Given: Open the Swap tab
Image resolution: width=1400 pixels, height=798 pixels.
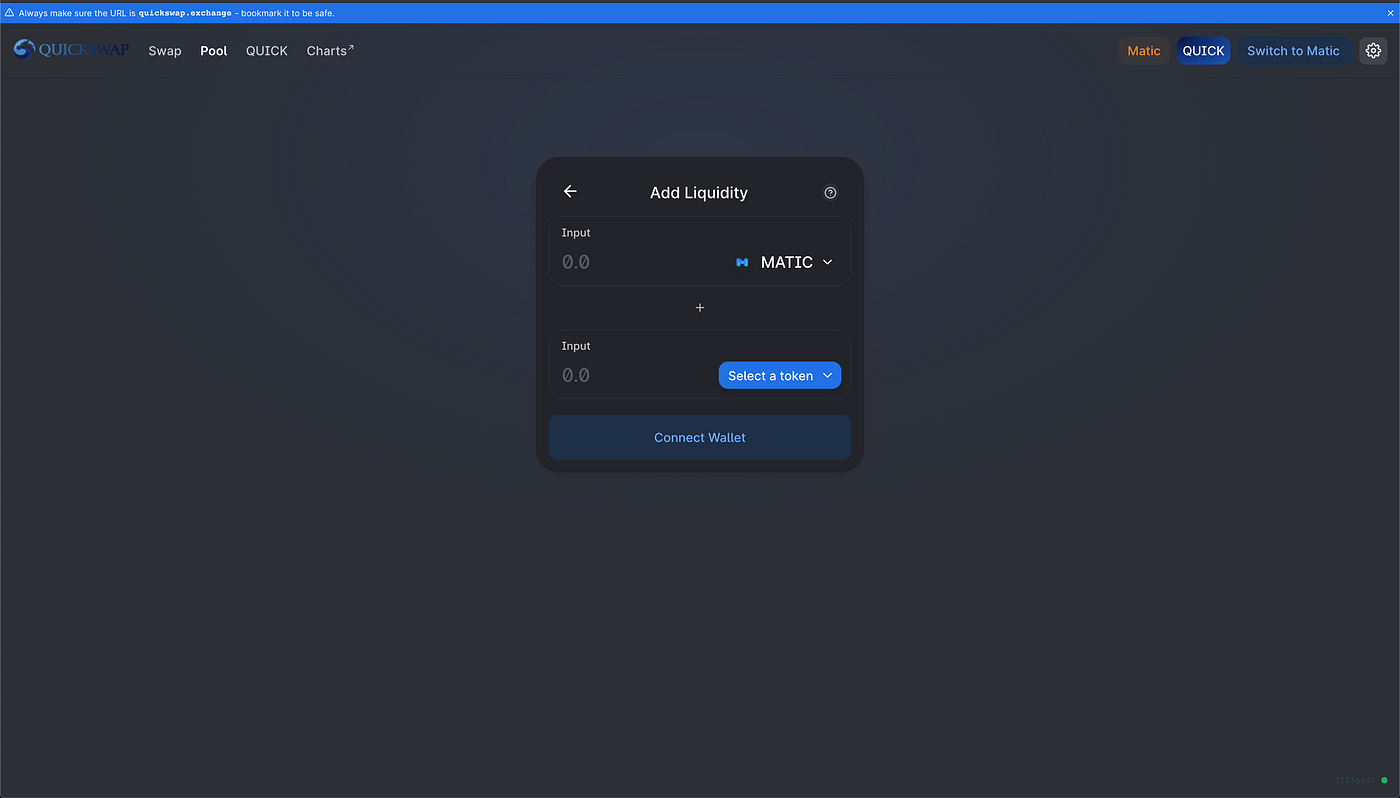Looking at the screenshot, I should pyautogui.click(x=165, y=51).
